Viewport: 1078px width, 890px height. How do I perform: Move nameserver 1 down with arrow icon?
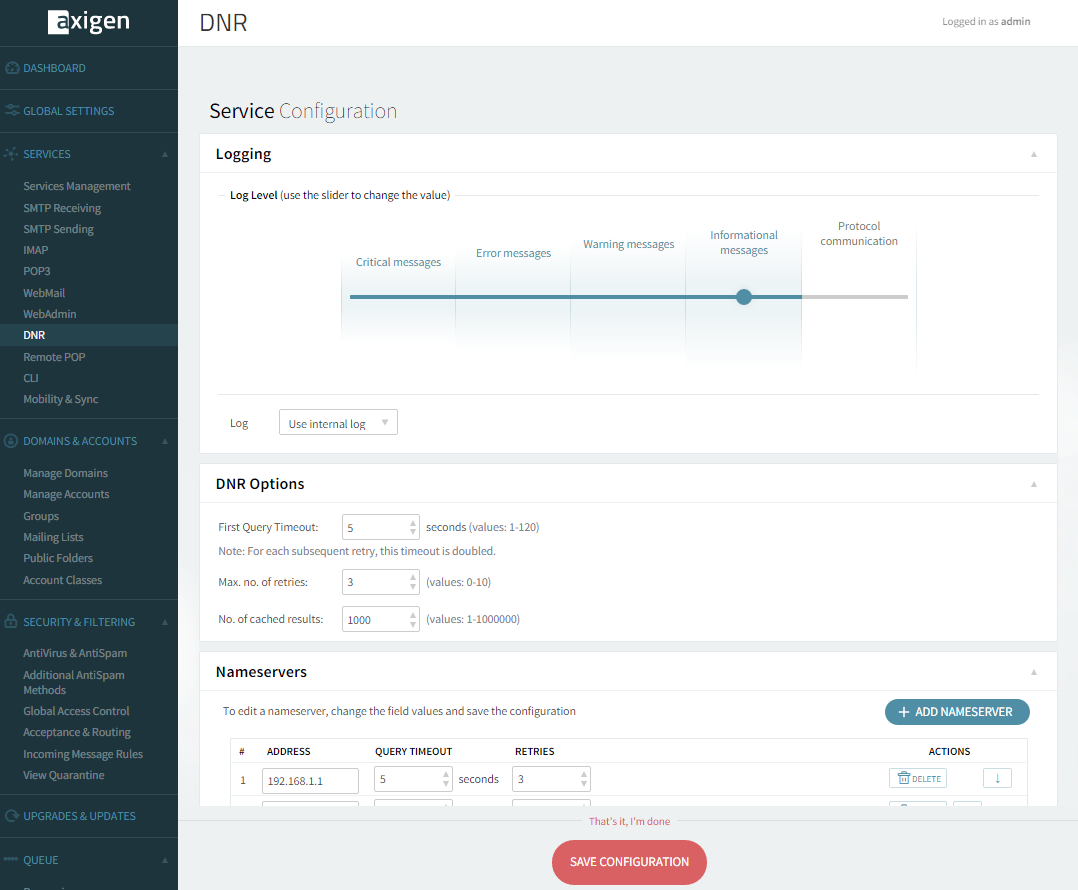(x=997, y=778)
